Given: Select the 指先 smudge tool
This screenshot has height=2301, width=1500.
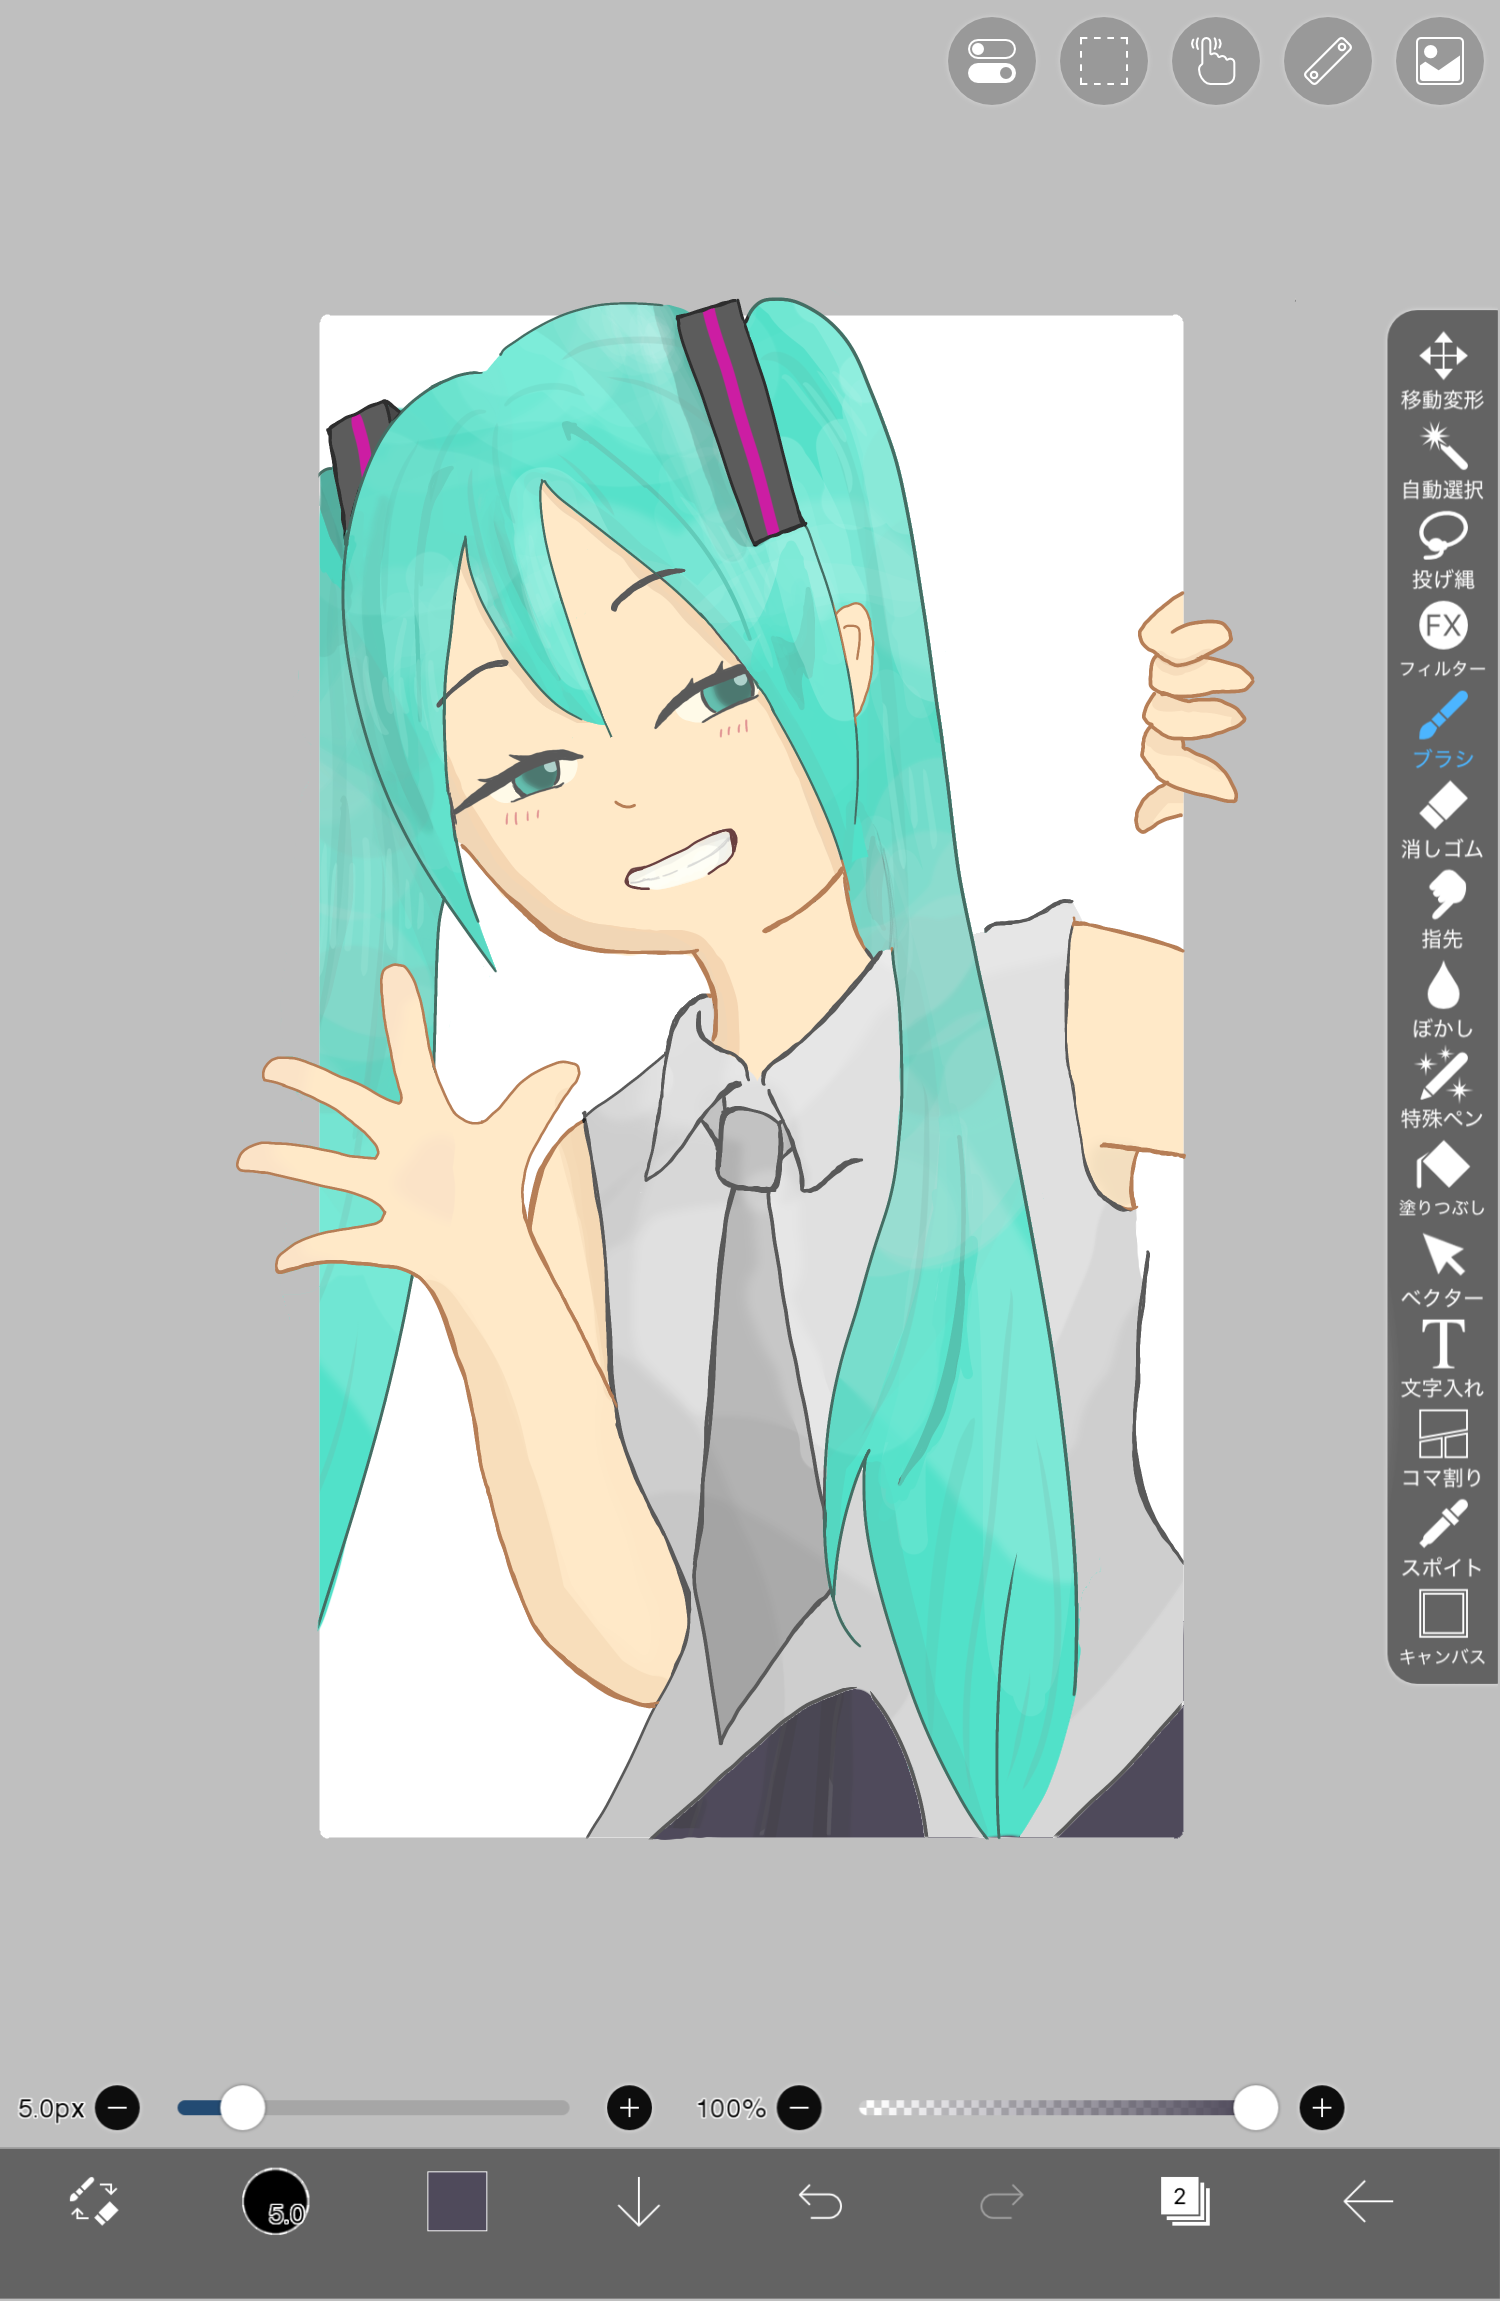Looking at the screenshot, I should click(1442, 910).
